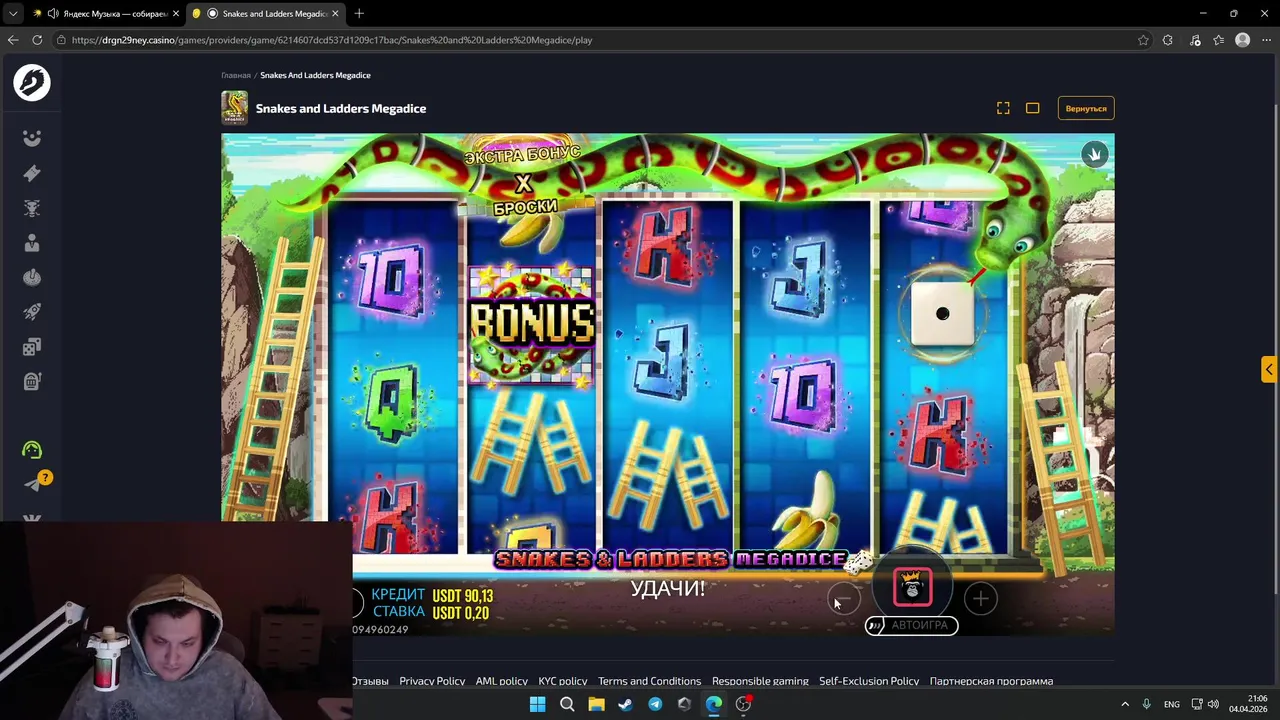Open a new browser tab
1280x720 pixels.
point(359,13)
